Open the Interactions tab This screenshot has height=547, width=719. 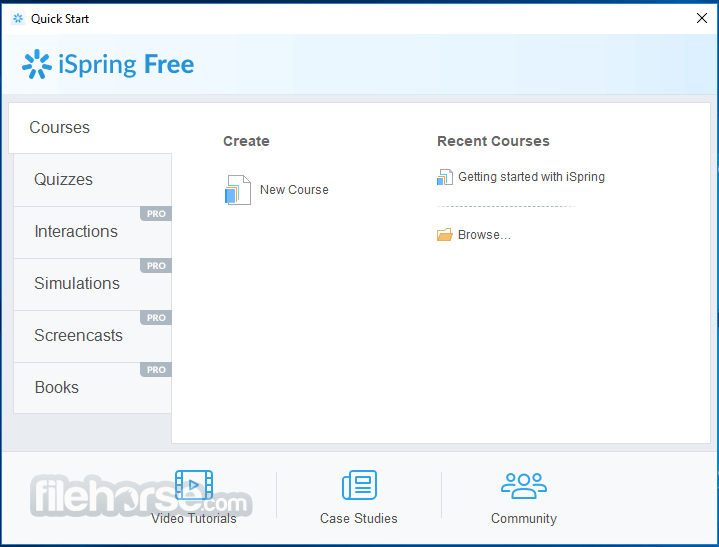[x=93, y=232]
